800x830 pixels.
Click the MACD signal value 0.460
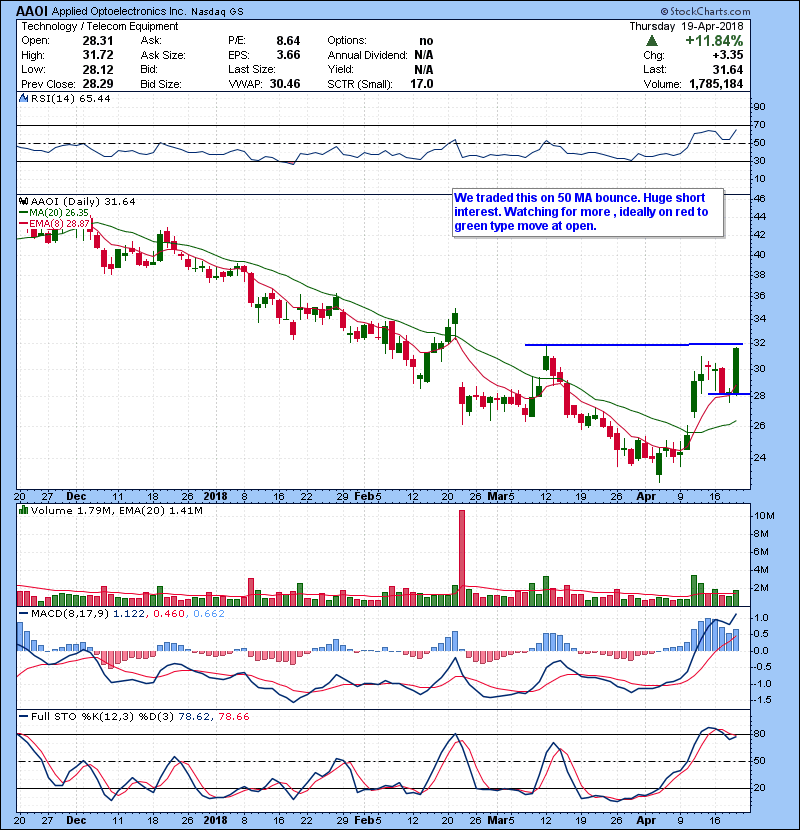[169, 614]
